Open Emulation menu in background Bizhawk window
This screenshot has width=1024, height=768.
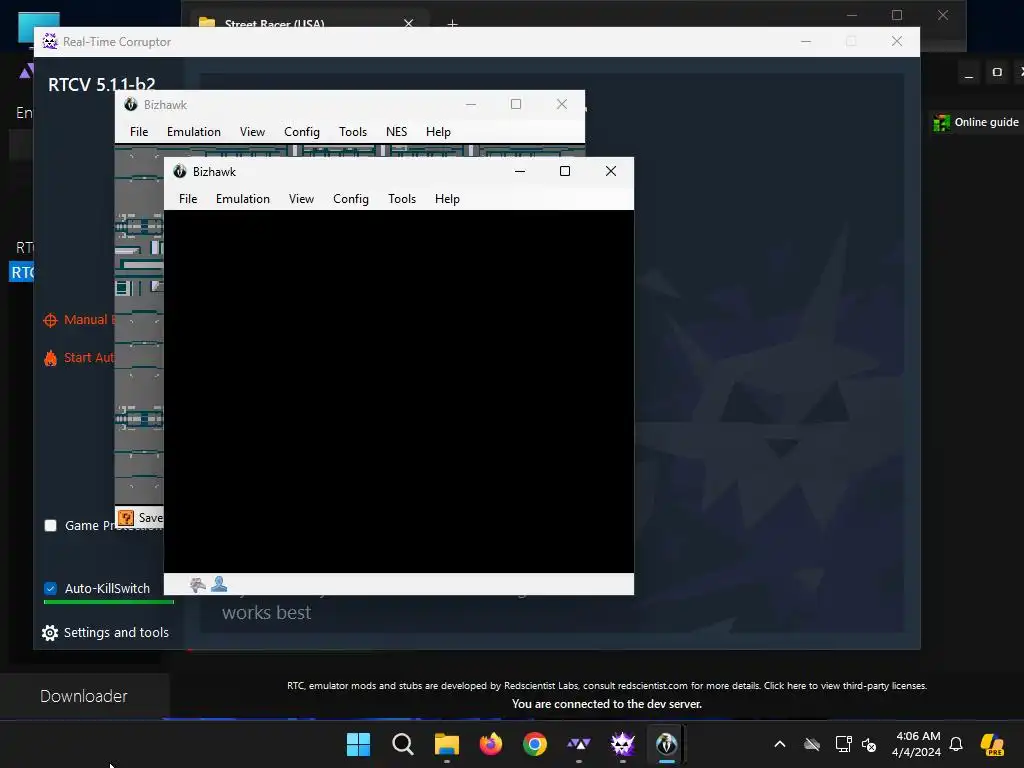pos(193,132)
